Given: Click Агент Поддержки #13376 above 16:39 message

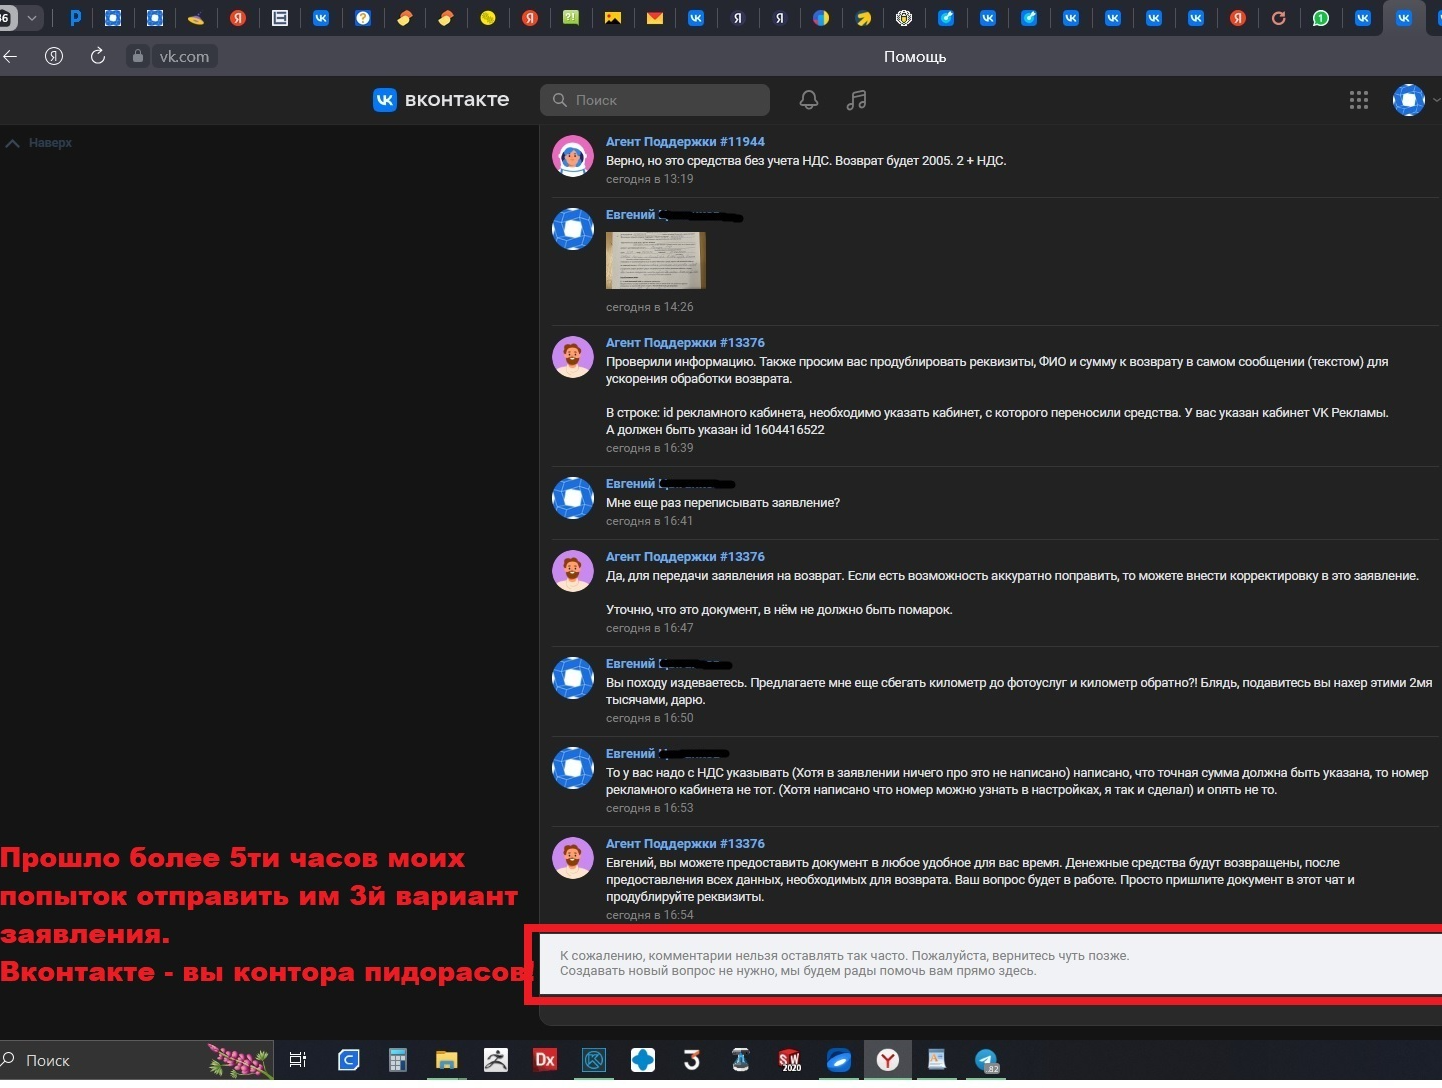Looking at the screenshot, I should 685,343.
